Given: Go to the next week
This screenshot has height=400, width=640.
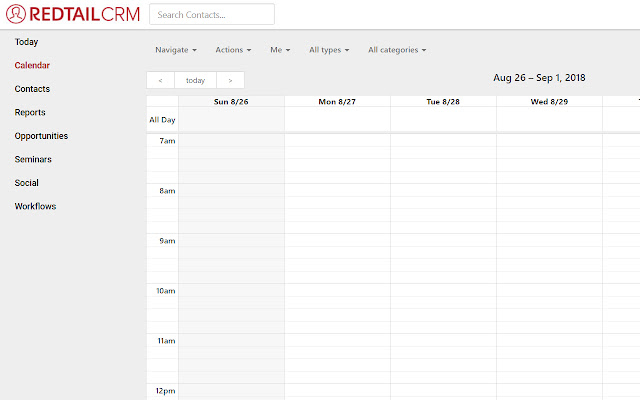Looking at the screenshot, I should tap(231, 80).
